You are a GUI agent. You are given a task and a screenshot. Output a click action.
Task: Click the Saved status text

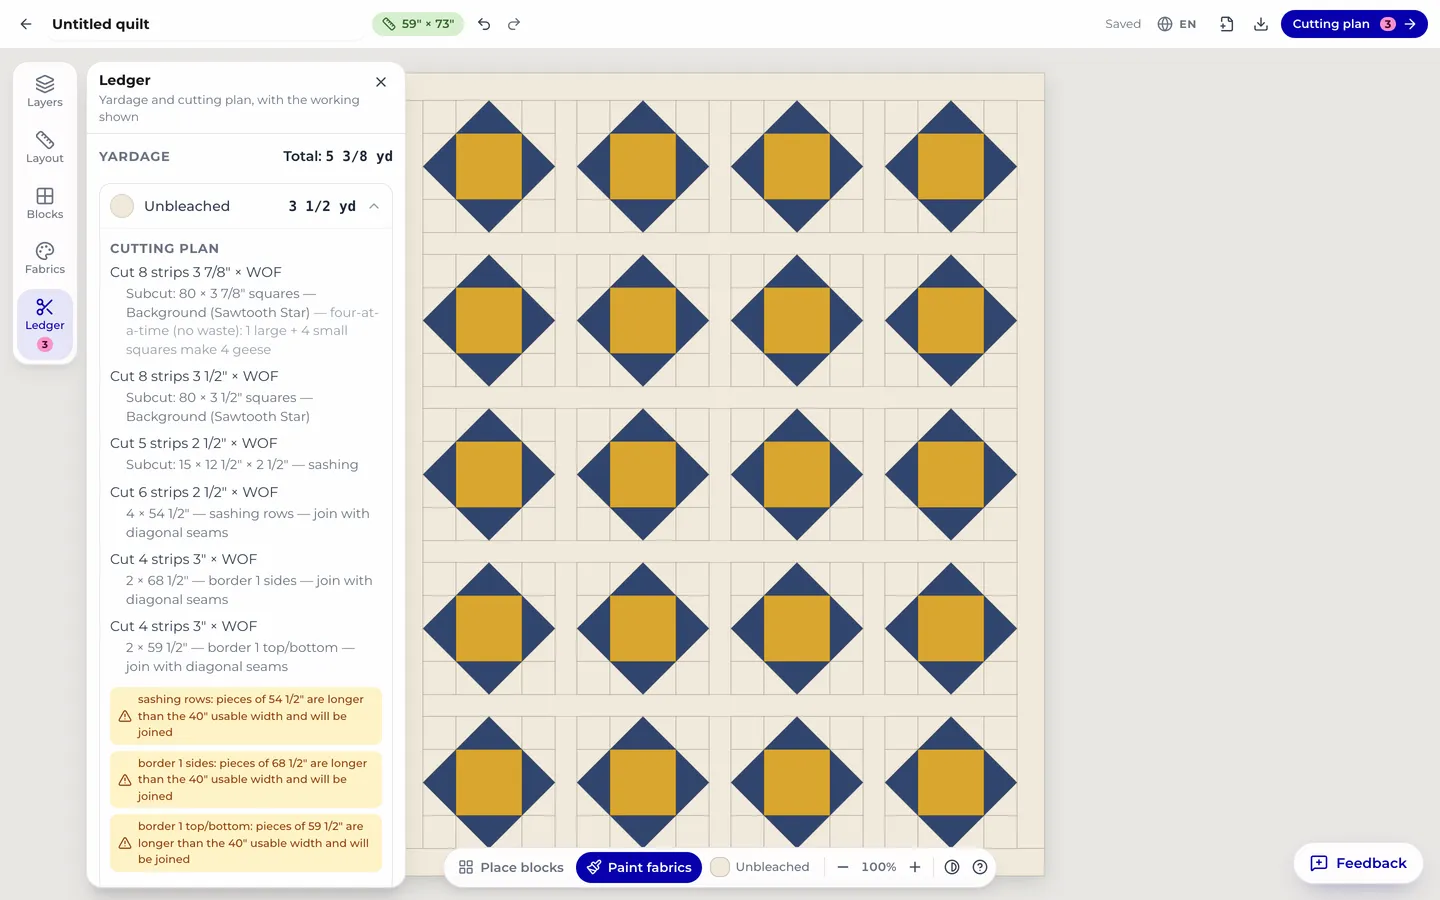click(1123, 24)
